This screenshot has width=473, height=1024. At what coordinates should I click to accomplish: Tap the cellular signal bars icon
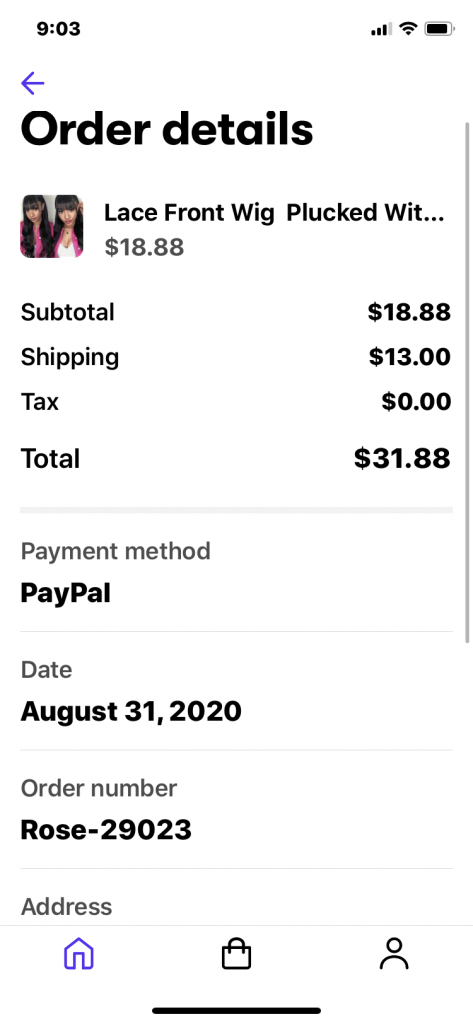click(x=381, y=29)
